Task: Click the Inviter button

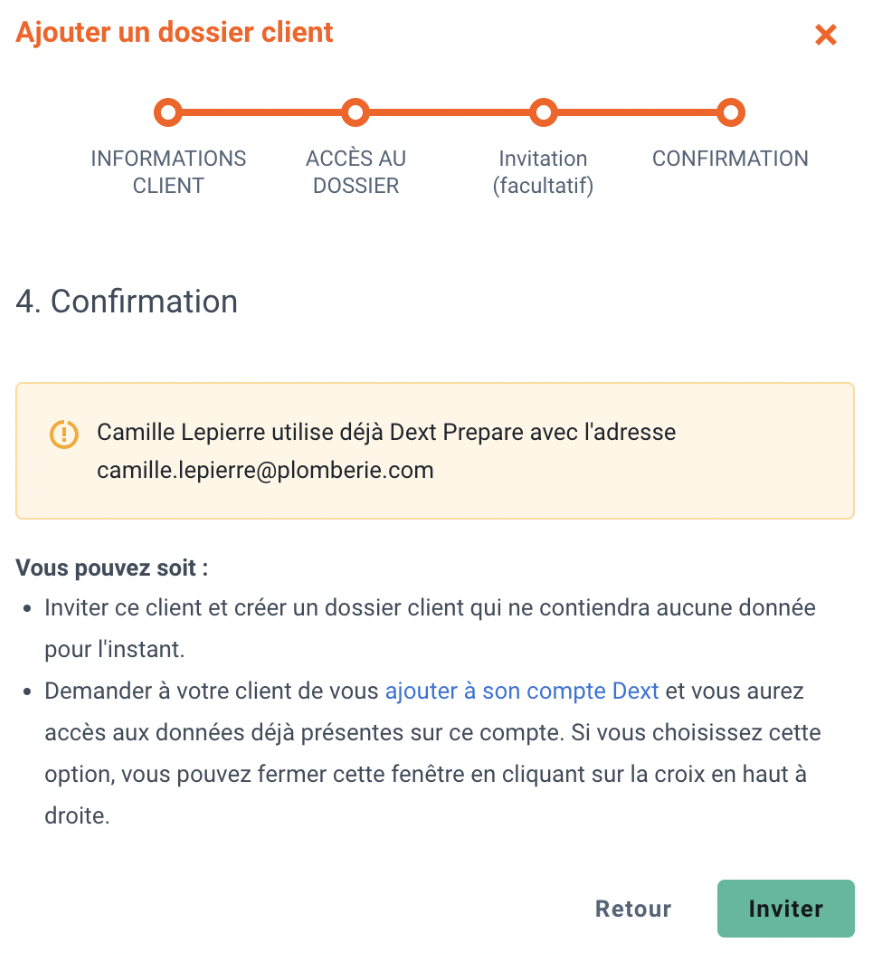Action: 785,908
